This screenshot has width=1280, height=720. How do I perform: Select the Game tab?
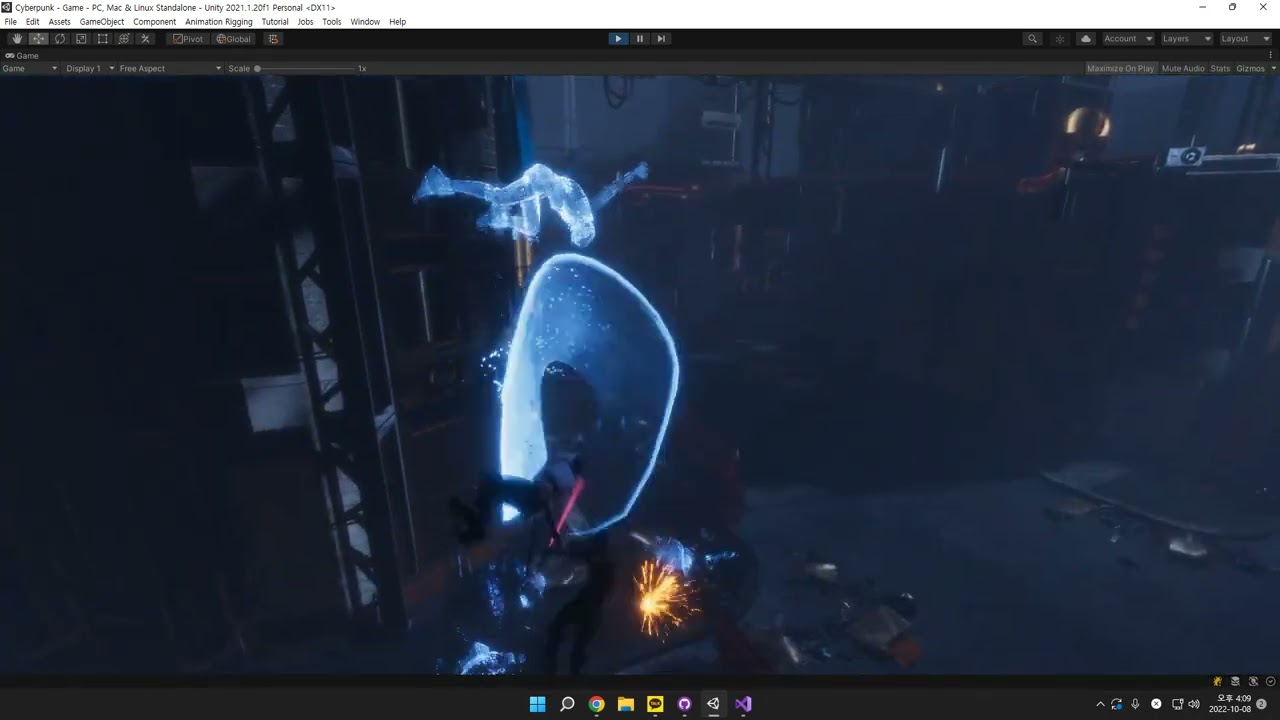22,56
